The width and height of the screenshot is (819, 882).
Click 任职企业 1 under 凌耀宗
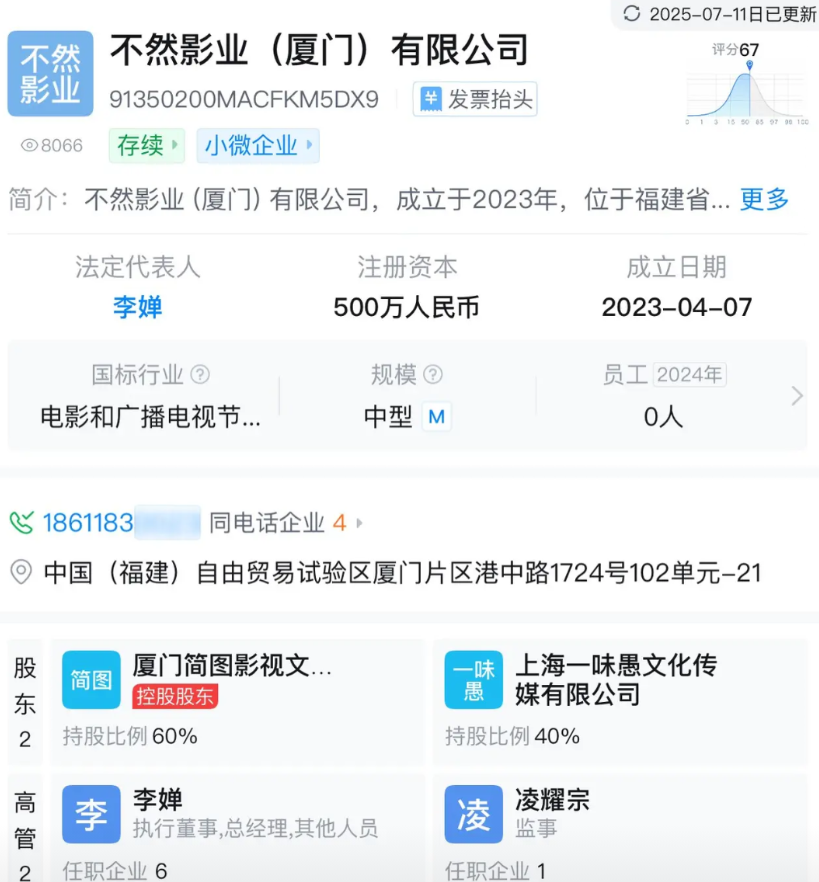496,871
